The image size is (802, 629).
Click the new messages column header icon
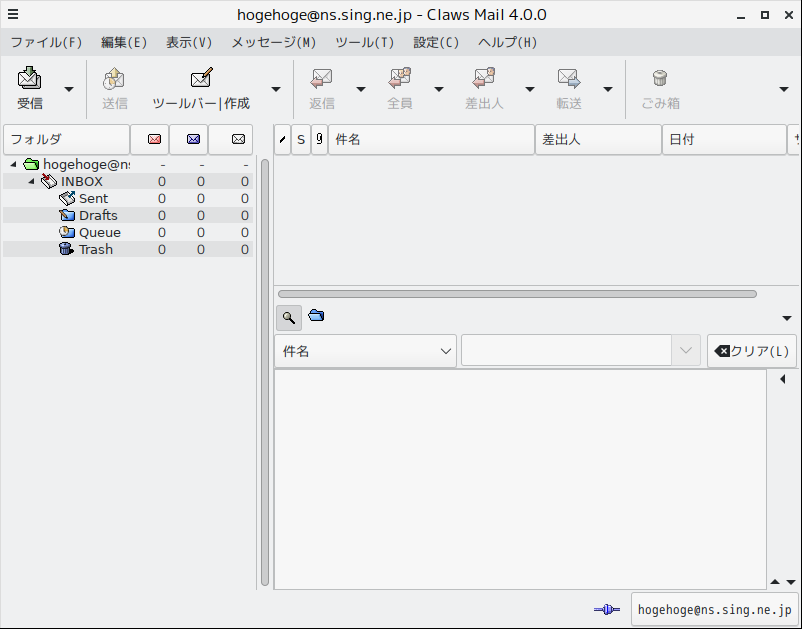pyautogui.click(x=154, y=139)
